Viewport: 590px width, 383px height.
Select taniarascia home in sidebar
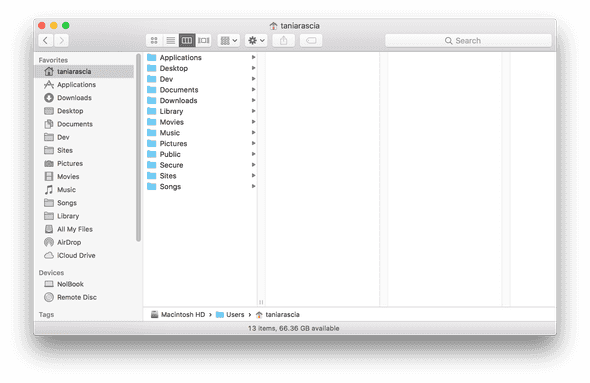pyautogui.click(x=84, y=71)
